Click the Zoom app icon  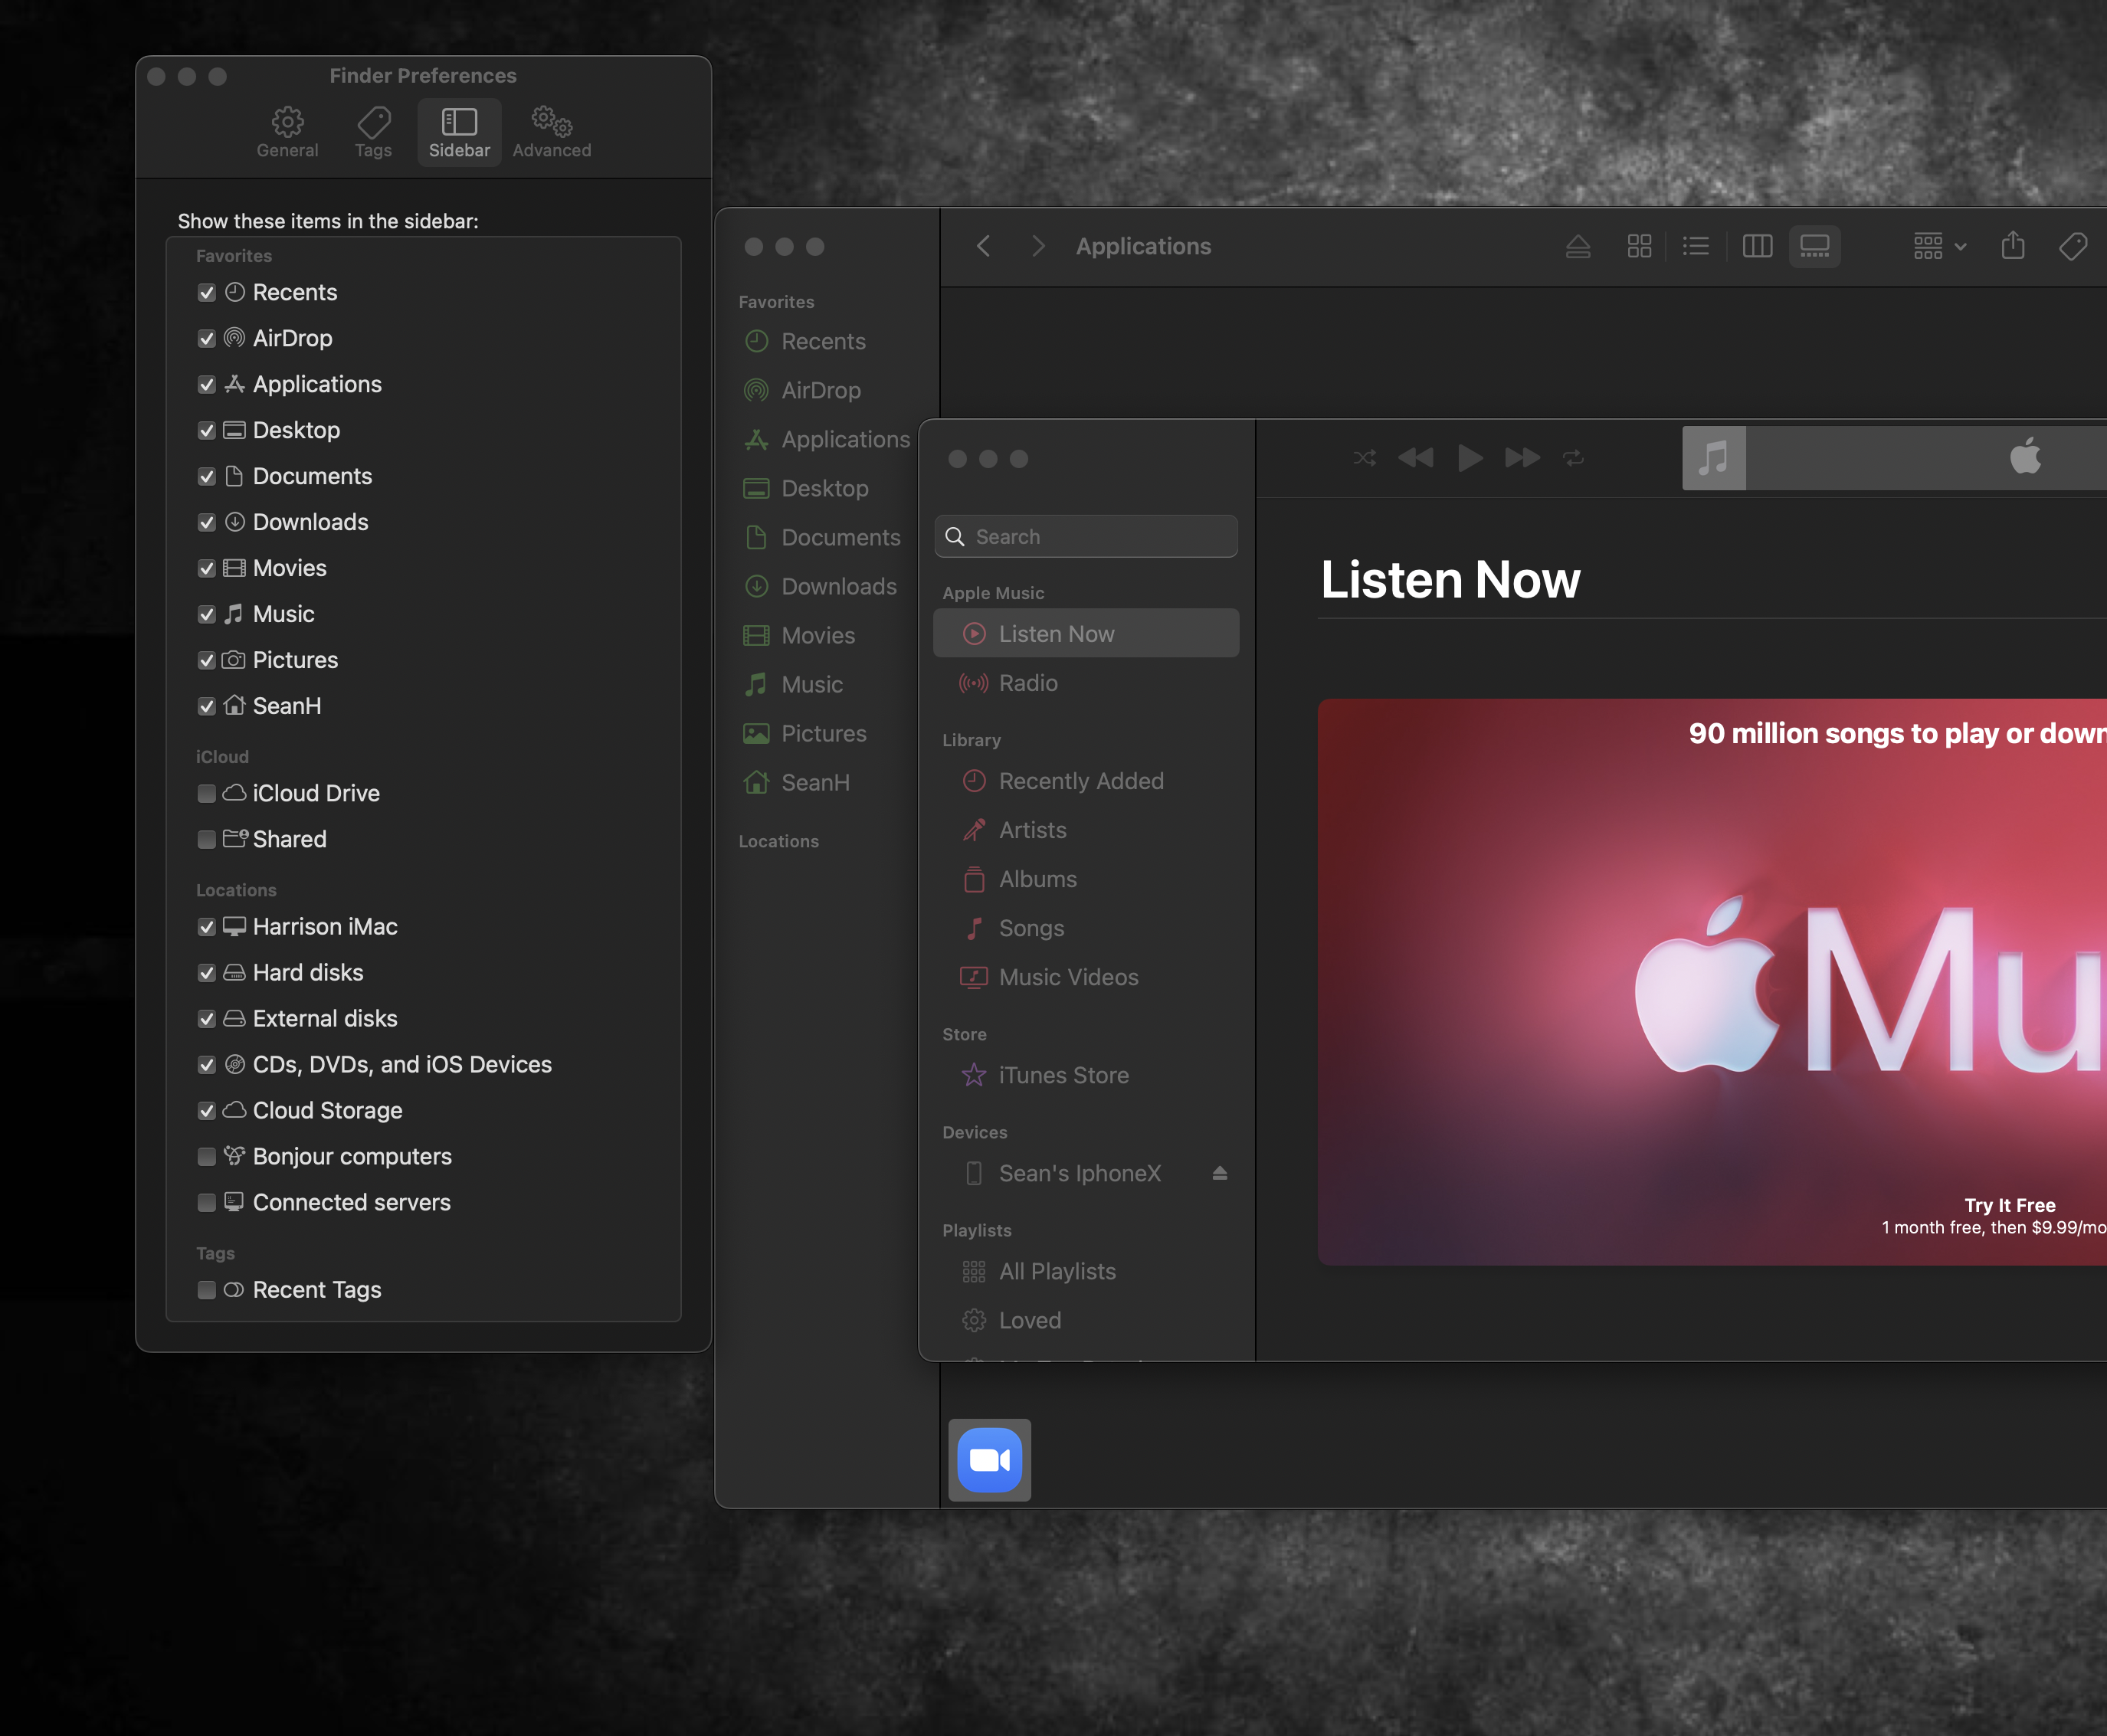(989, 1460)
